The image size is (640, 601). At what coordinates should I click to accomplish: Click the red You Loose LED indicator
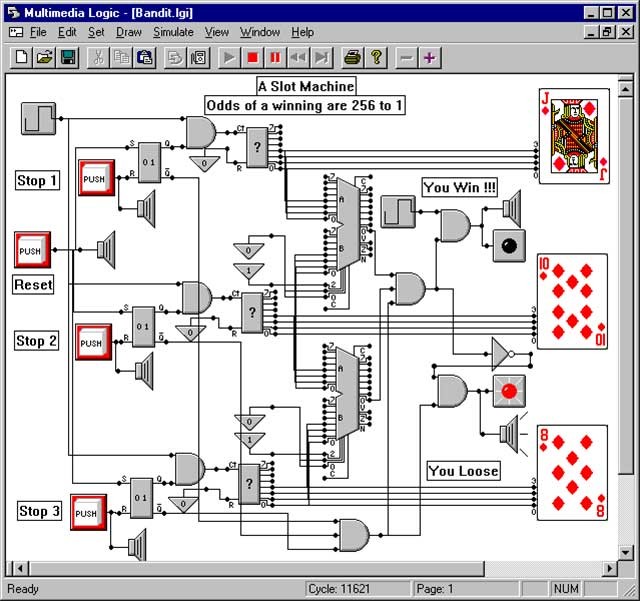point(508,391)
